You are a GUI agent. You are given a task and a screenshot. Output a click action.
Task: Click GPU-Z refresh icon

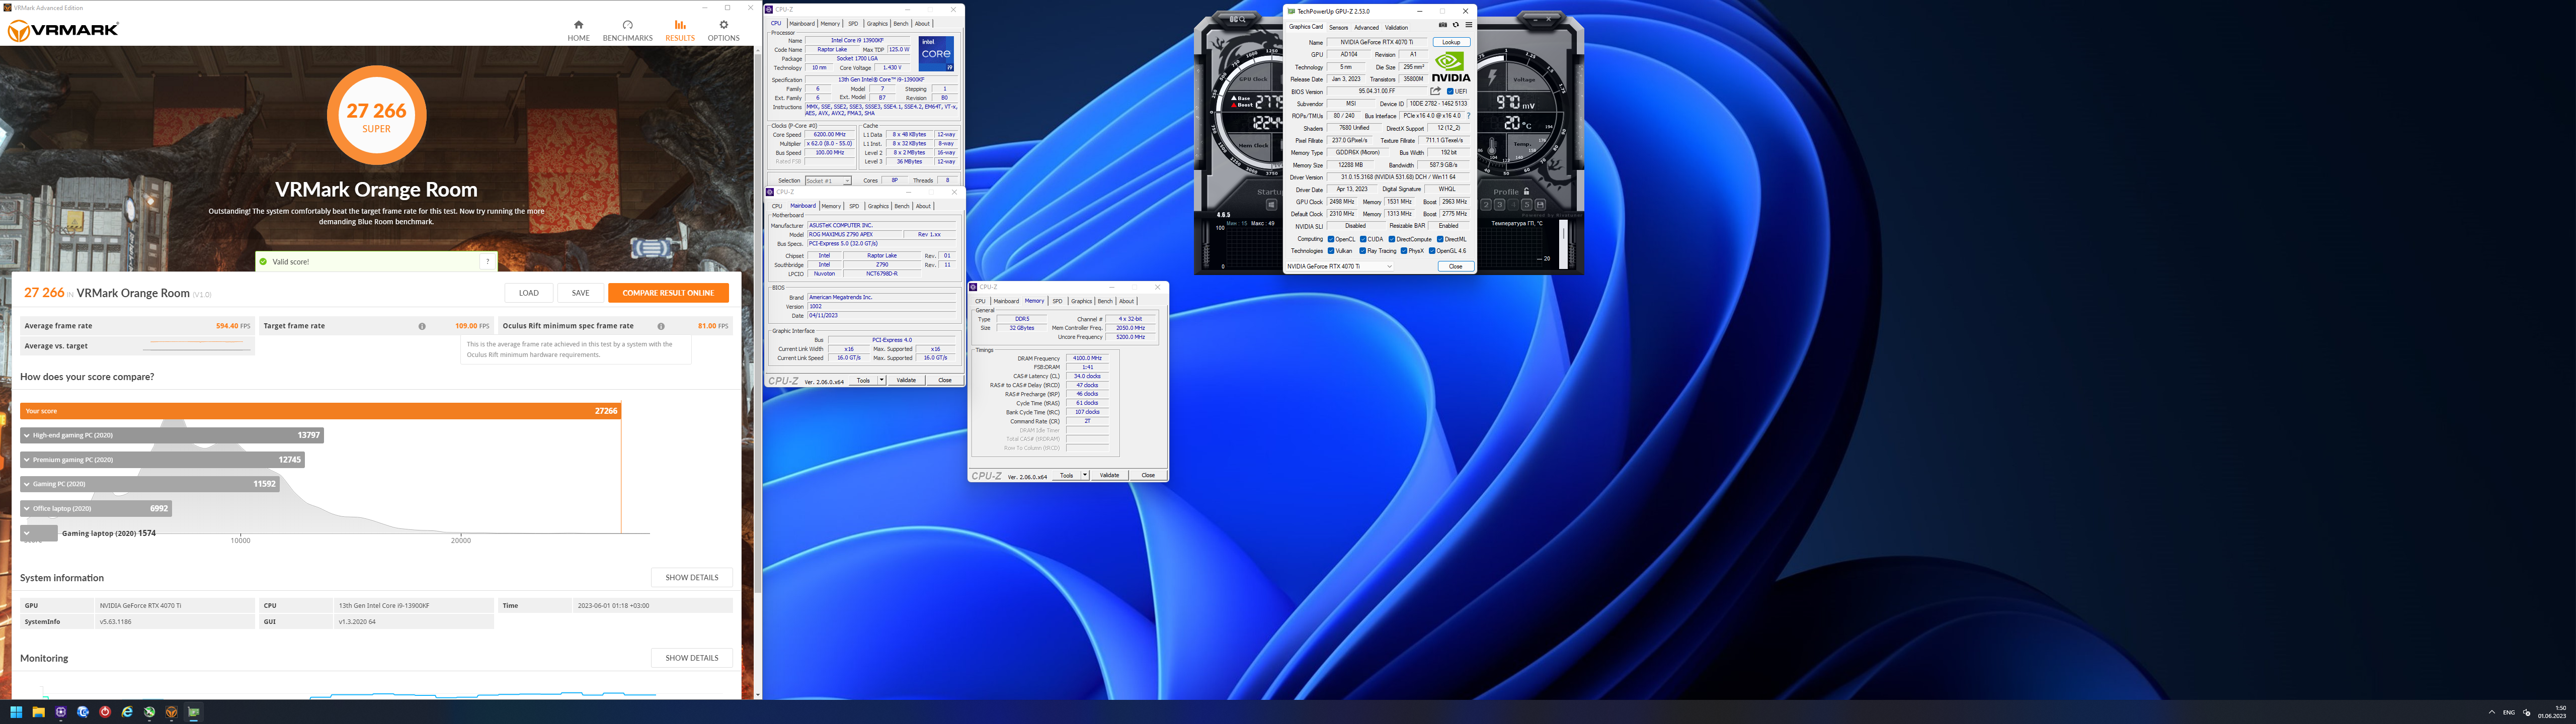click(1456, 25)
